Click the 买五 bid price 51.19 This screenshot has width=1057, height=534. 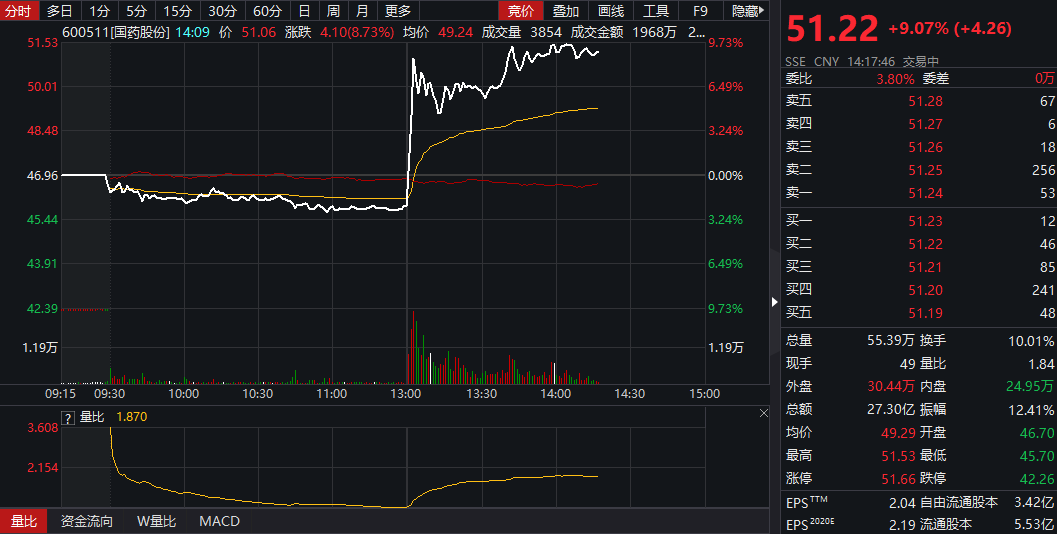click(925, 313)
